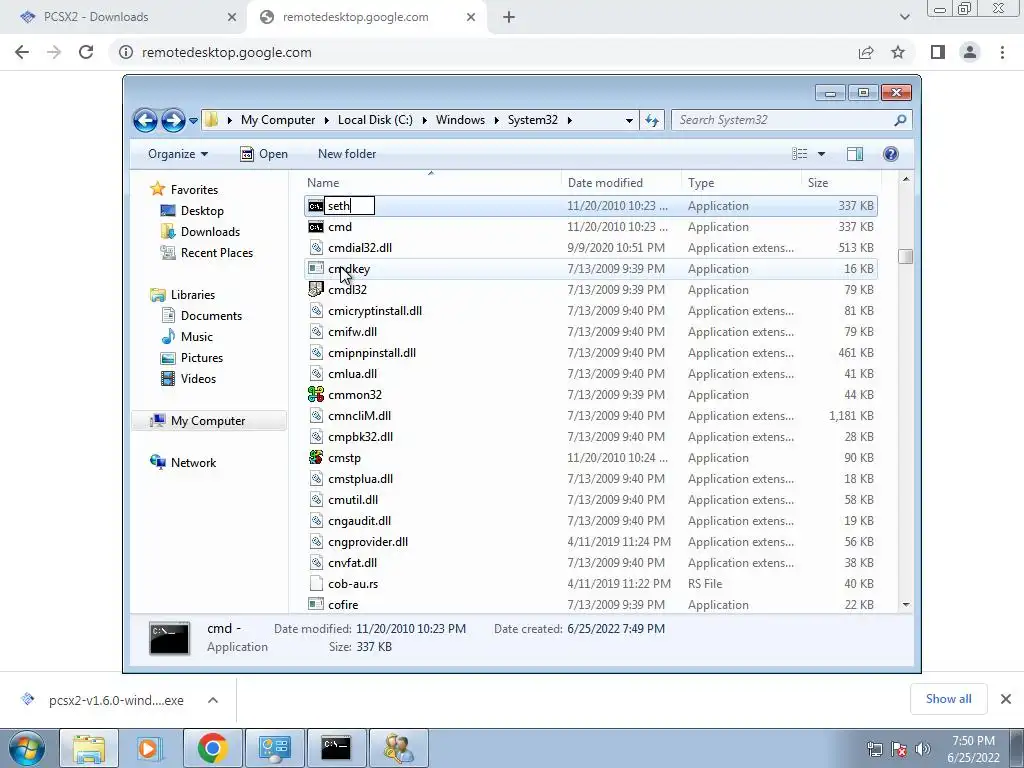This screenshot has height=768, width=1024.
Task: Expand the arrow after System32 breadcrumb
Action: click(569, 120)
